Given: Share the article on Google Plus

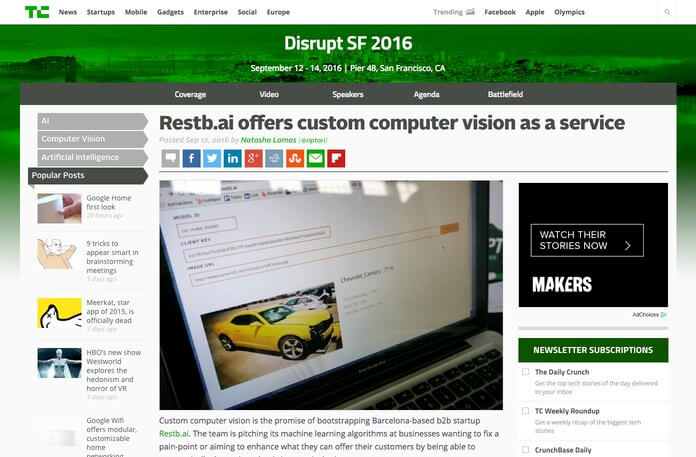Looking at the screenshot, I should pos(253,158).
